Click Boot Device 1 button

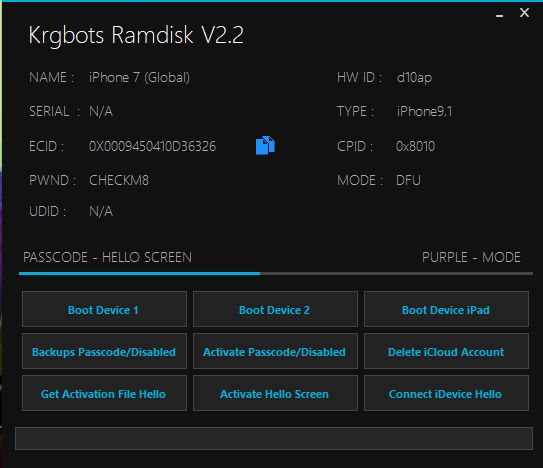click(x=104, y=309)
